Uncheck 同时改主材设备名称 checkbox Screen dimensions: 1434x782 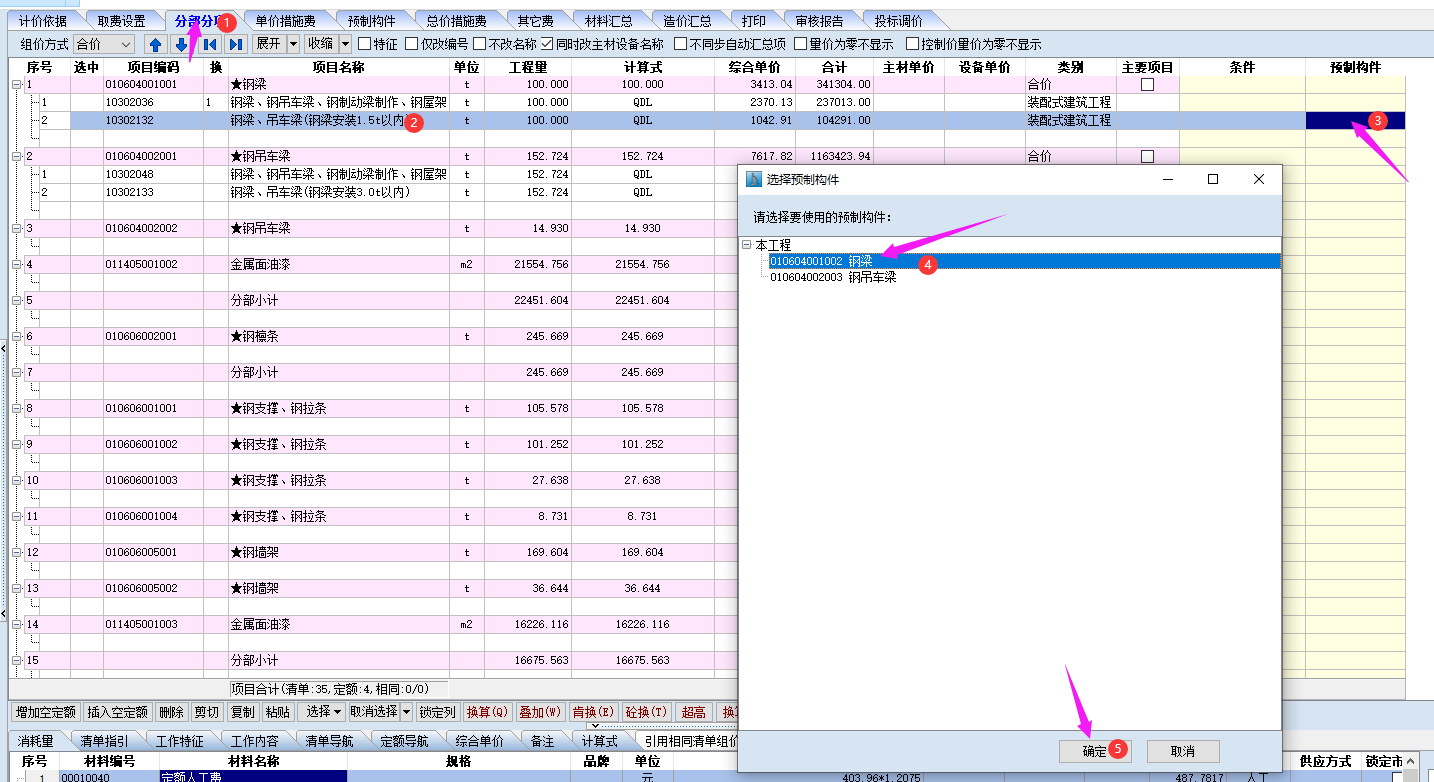pyautogui.click(x=547, y=44)
